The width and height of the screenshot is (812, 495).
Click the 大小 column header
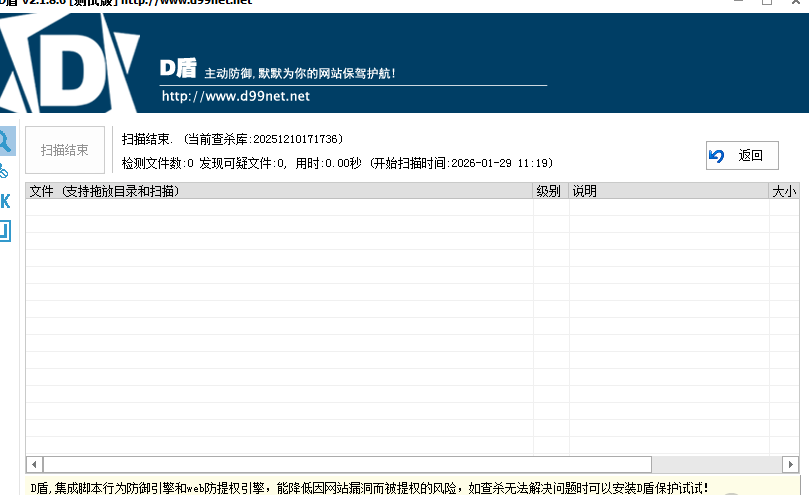click(x=783, y=191)
